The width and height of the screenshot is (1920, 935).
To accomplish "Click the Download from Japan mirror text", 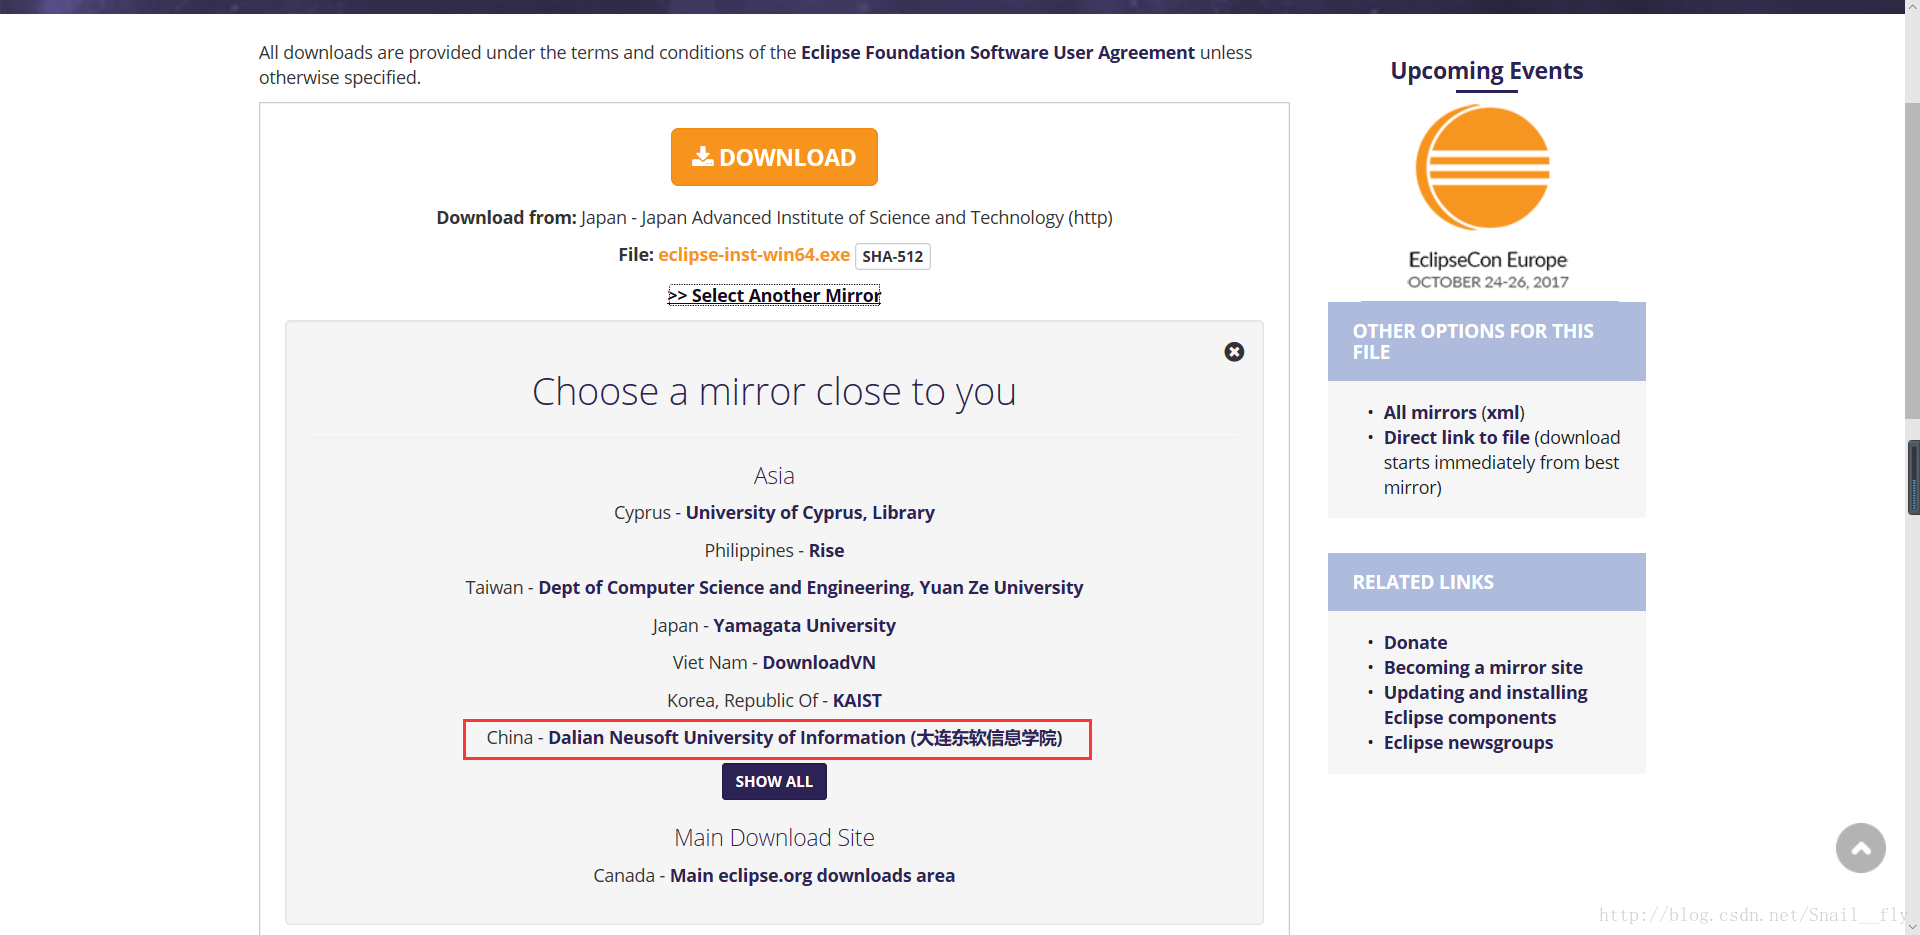I will pos(774,218).
